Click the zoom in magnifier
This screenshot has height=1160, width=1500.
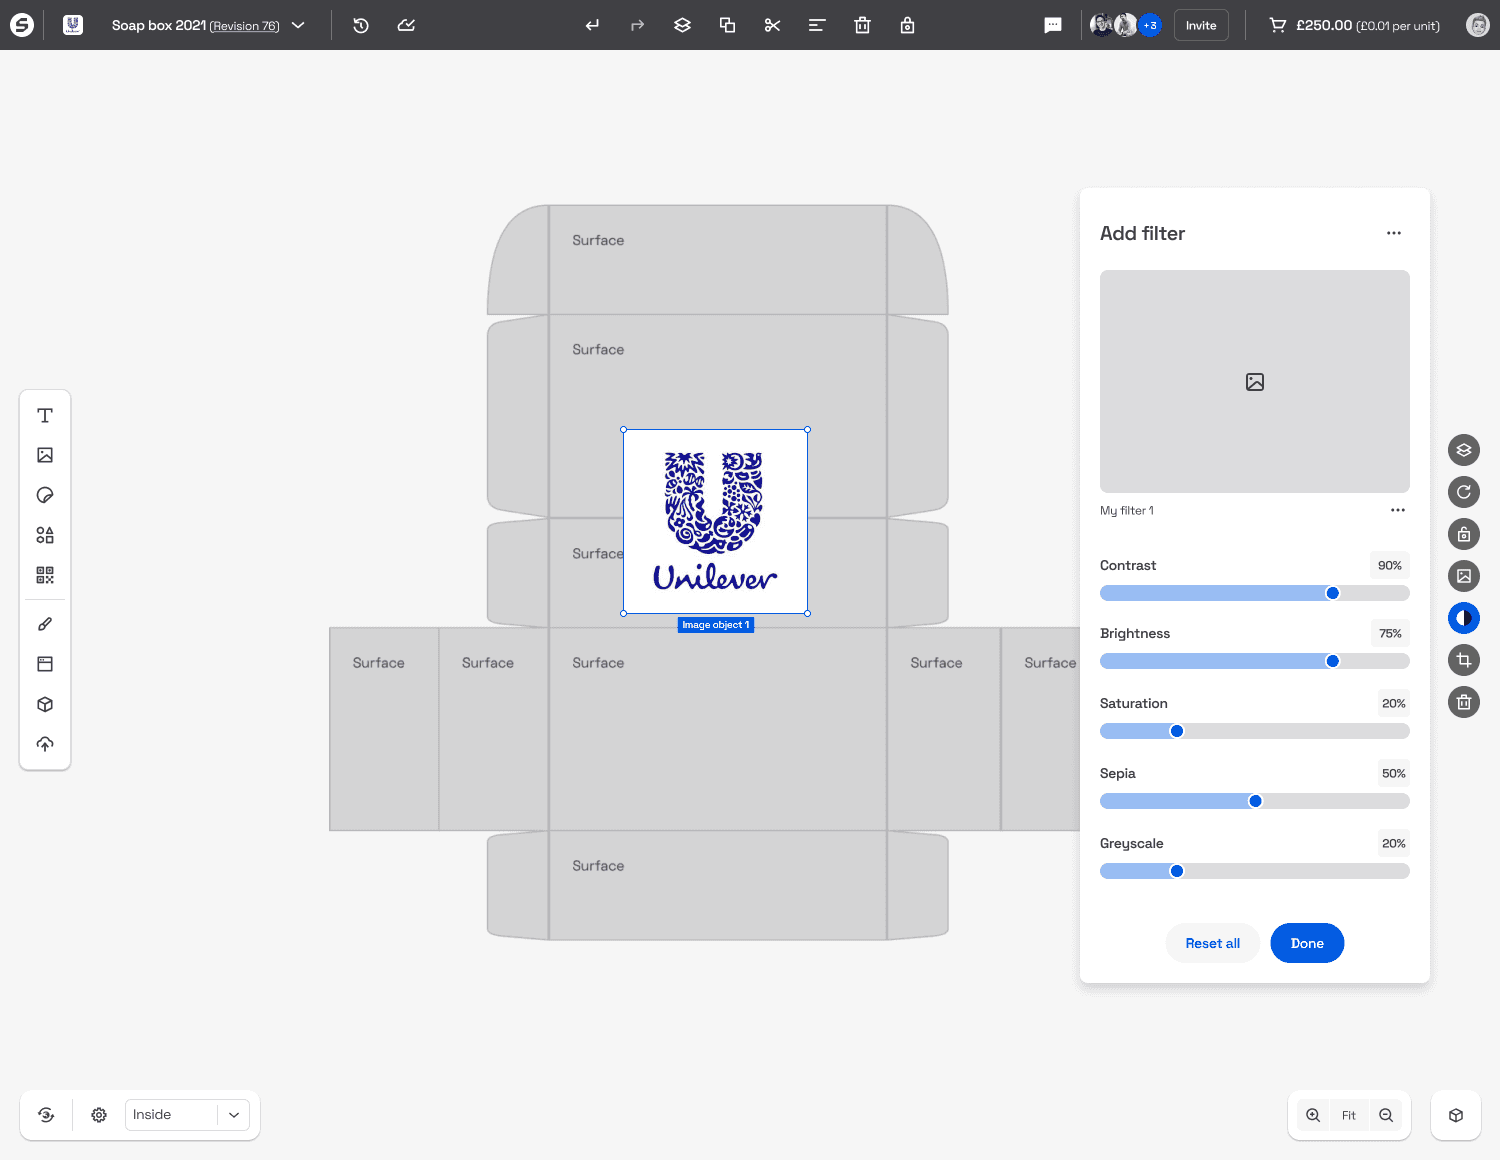pyautogui.click(x=1313, y=1115)
